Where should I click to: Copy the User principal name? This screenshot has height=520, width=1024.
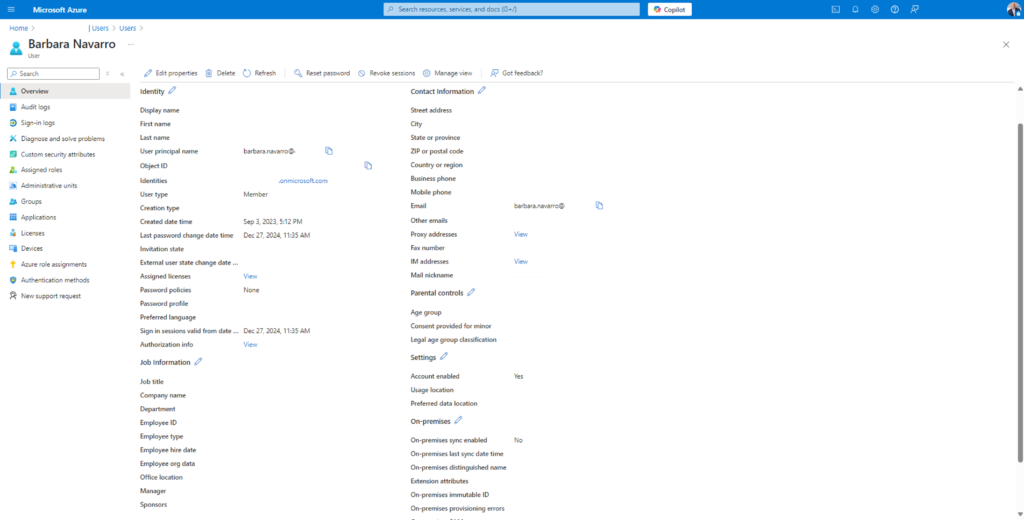tap(329, 151)
